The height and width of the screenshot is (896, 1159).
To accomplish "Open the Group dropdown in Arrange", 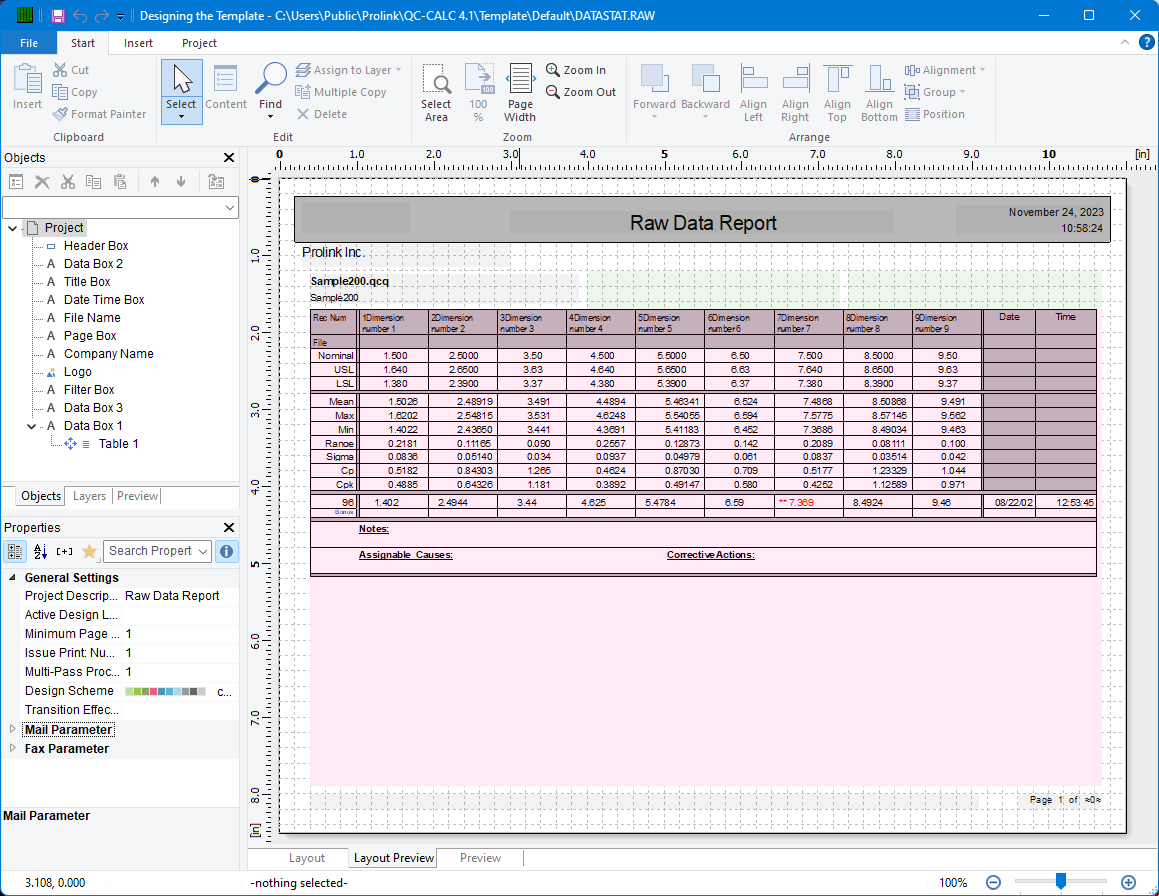I will tap(935, 92).
